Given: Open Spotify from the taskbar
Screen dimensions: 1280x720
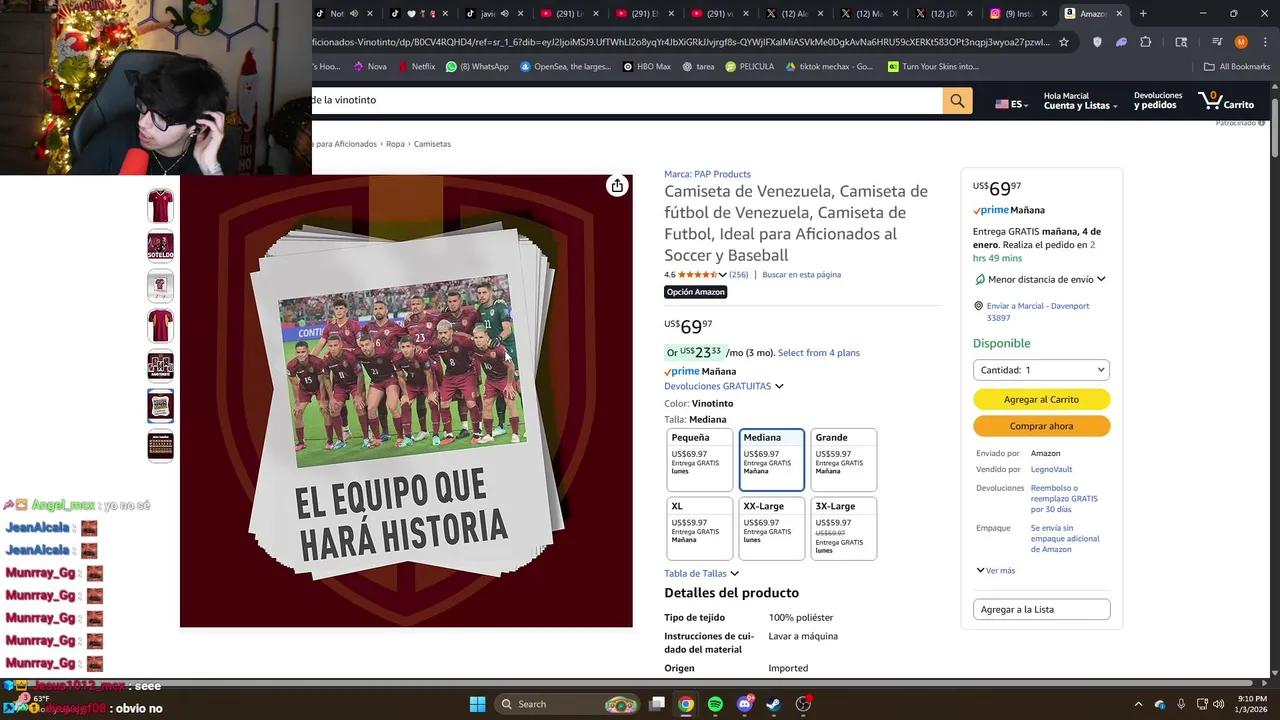Looking at the screenshot, I should (715, 704).
